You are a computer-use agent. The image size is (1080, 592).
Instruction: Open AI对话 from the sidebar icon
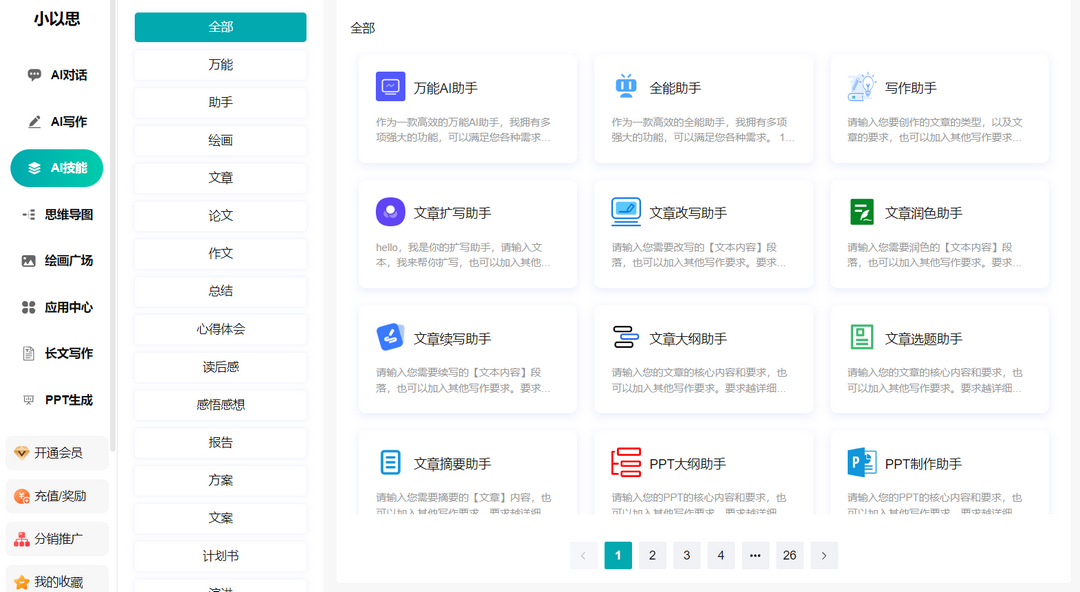point(33,76)
